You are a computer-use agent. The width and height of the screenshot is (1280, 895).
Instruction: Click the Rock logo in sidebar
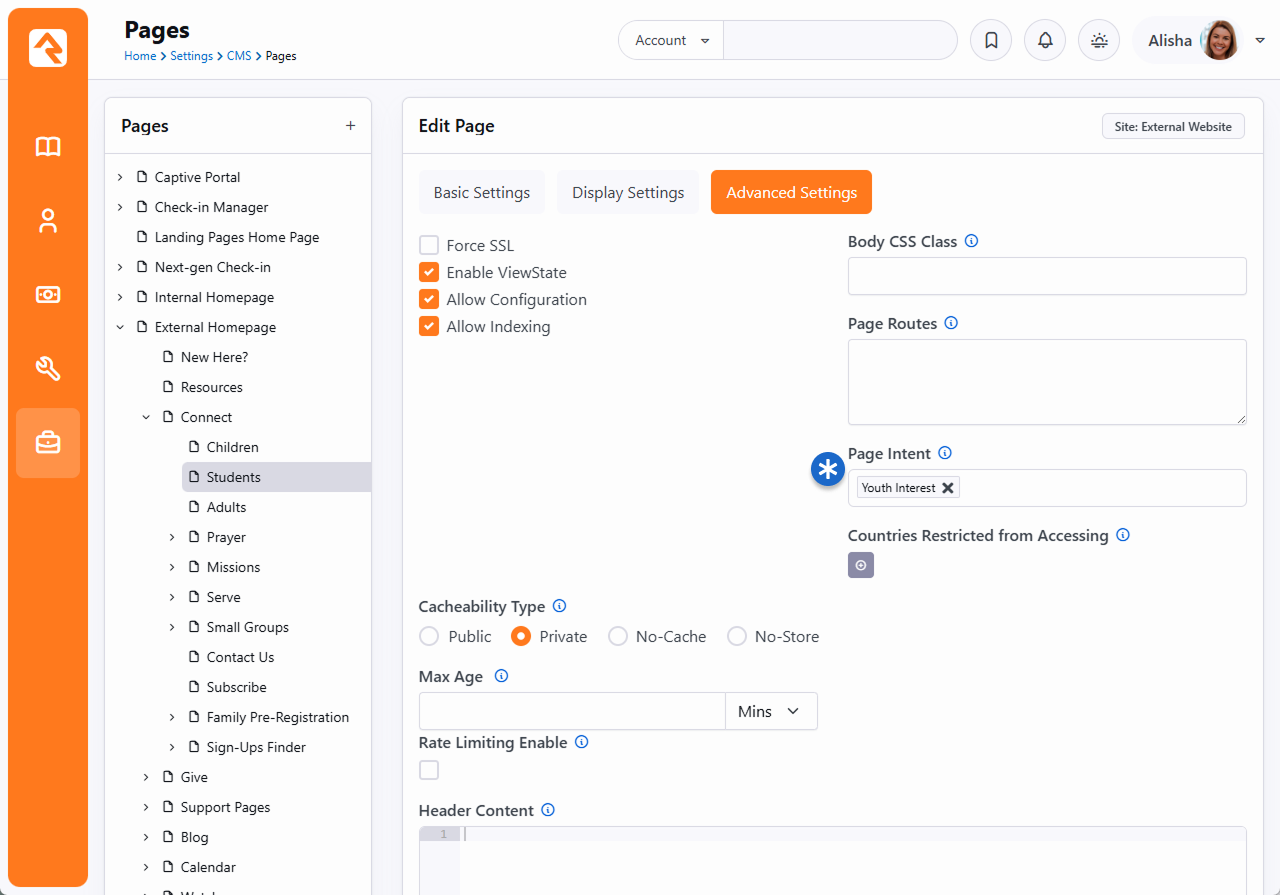pyautogui.click(x=48, y=48)
